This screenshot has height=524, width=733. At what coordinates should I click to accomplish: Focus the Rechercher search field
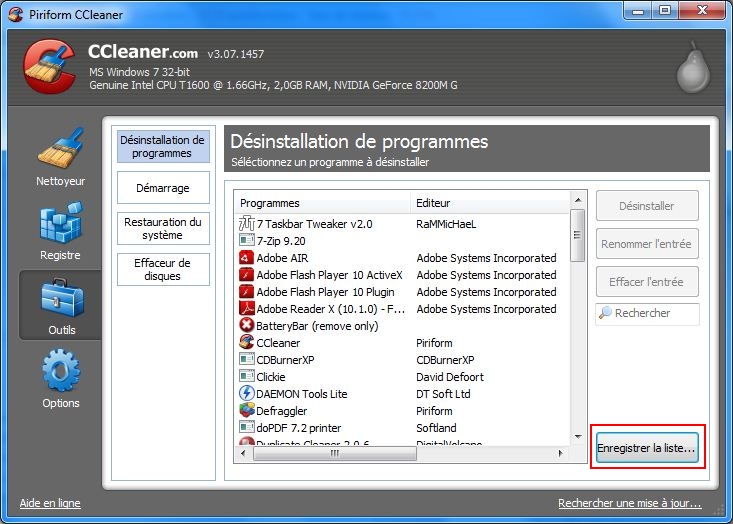click(x=647, y=313)
